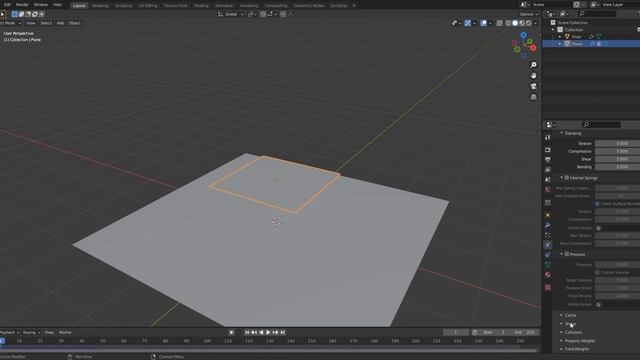
Task: Toggle X-ray view in viewport header
Action: coord(500,23)
